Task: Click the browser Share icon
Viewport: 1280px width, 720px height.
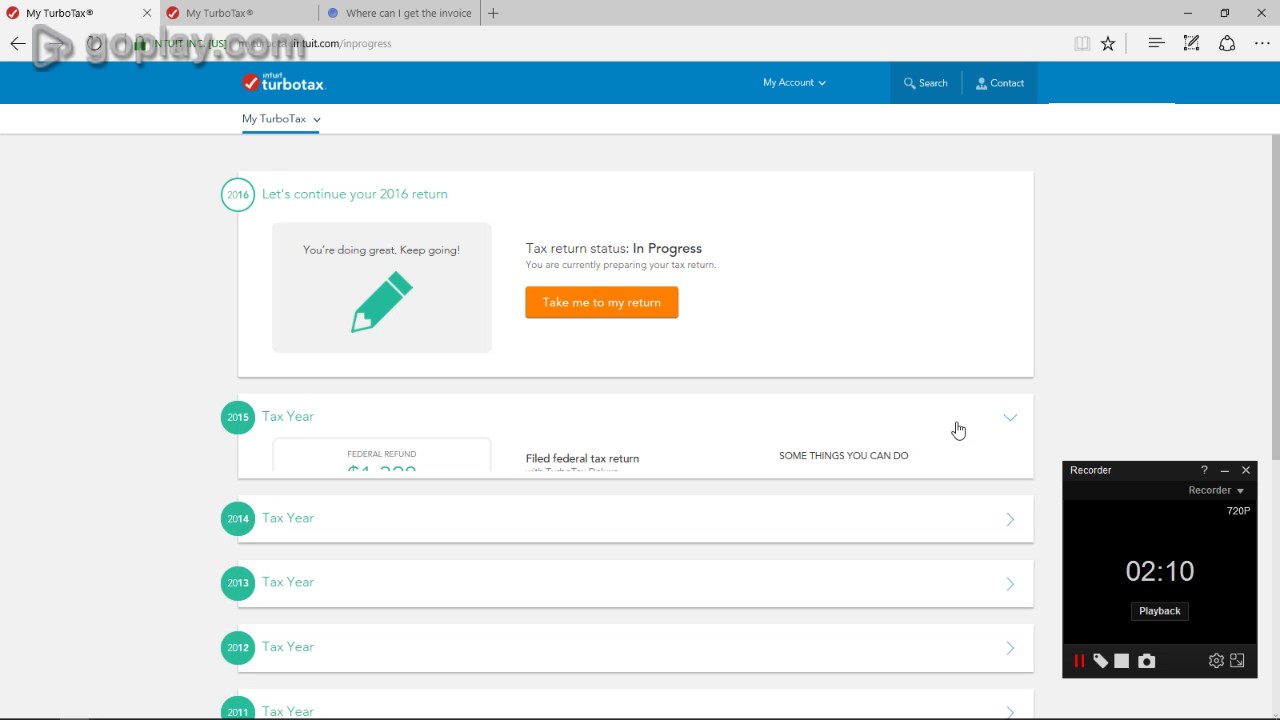Action: (1227, 43)
